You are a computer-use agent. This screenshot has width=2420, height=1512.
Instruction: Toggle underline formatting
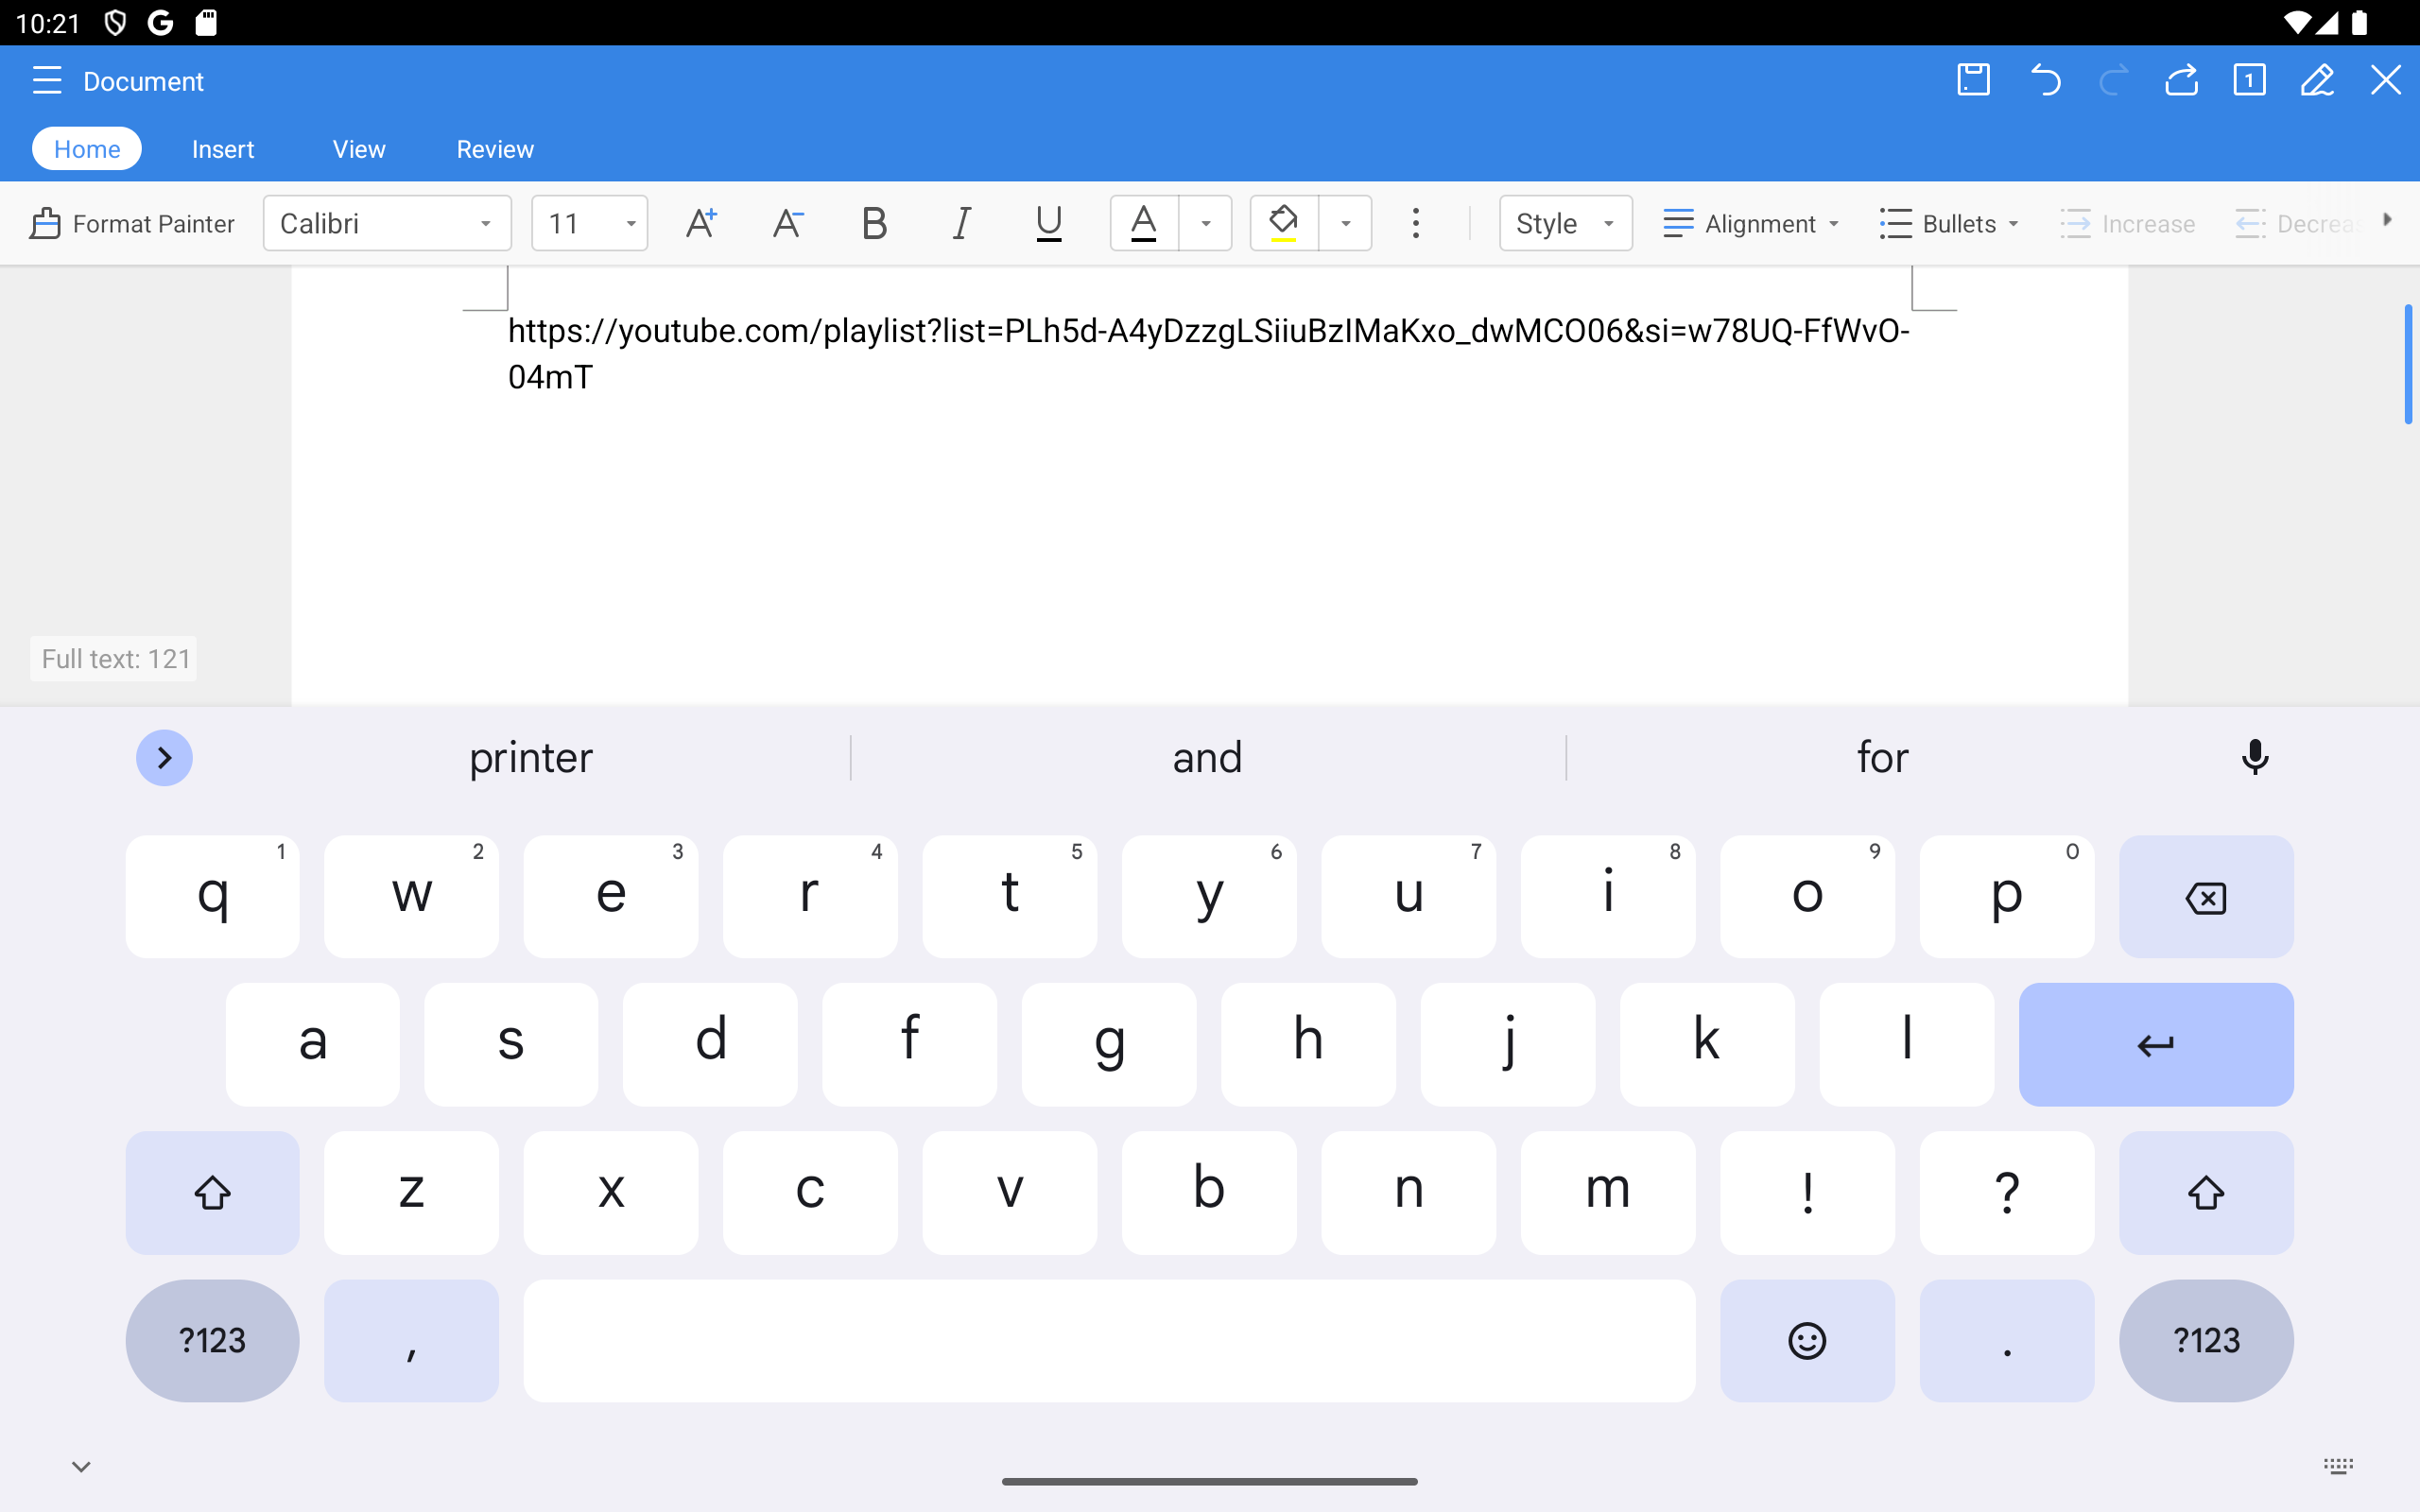[x=1048, y=223]
